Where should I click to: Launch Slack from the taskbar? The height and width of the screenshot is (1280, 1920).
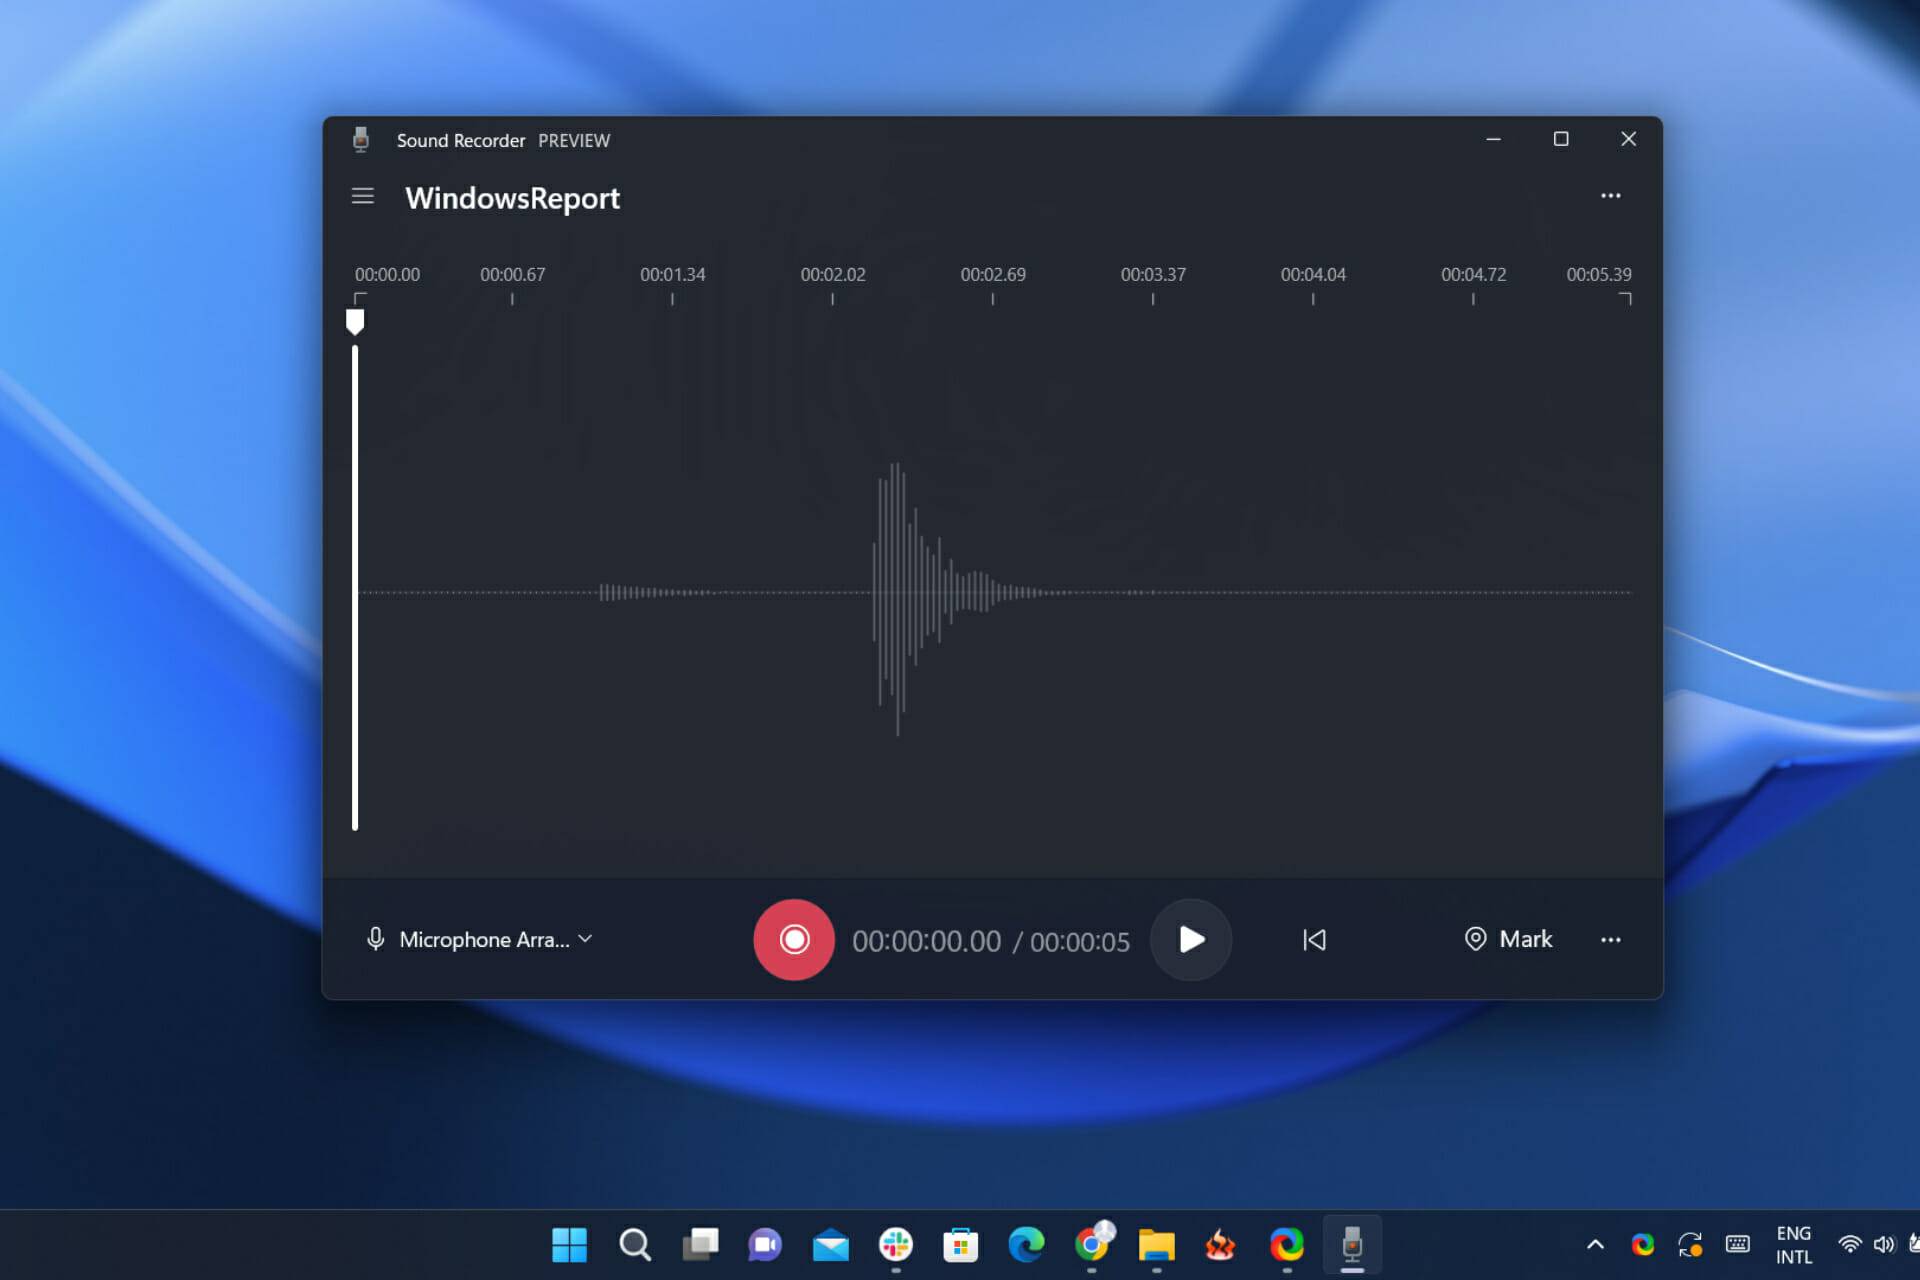click(897, 1243)
